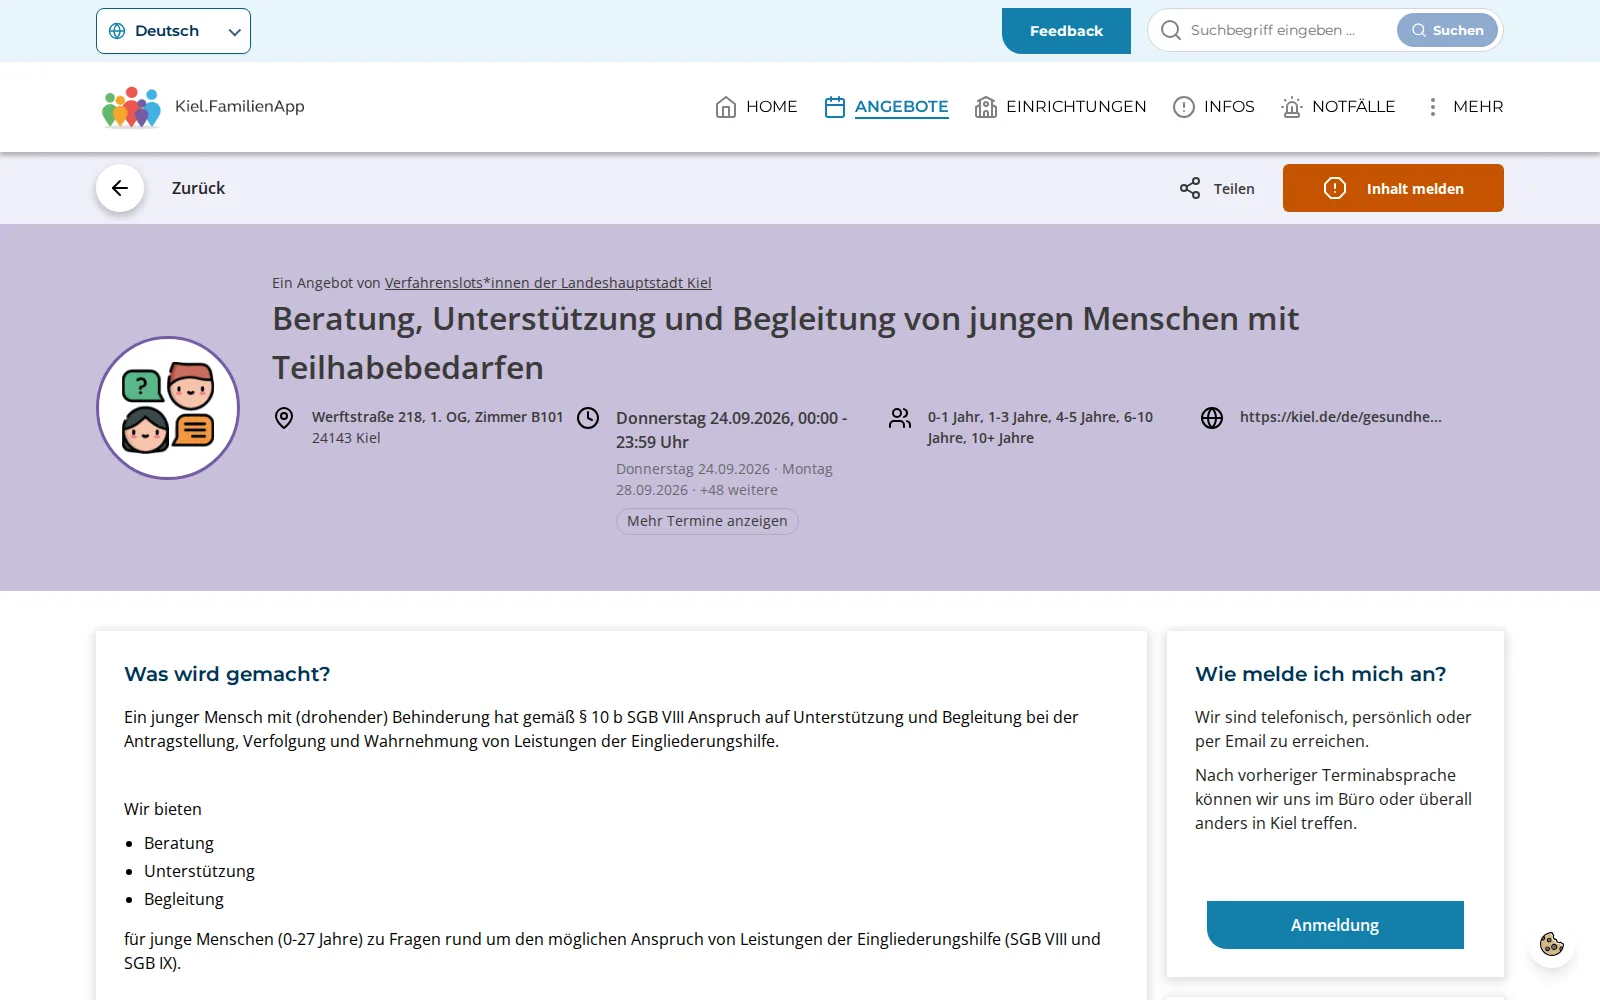Click the Suchen search button

[1447, 30]
